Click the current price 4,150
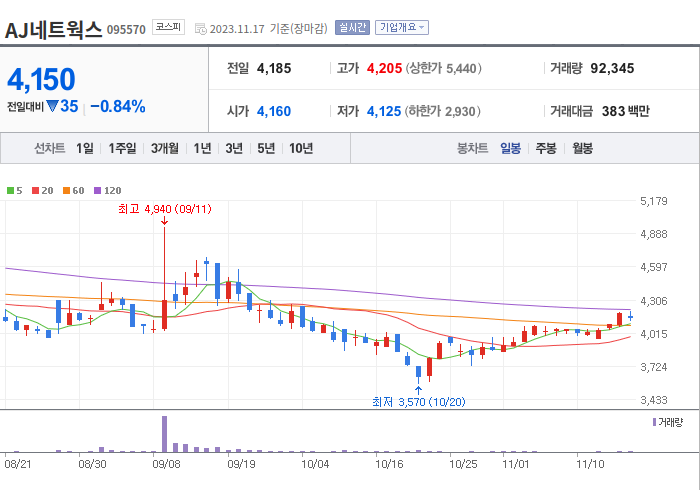The image size is (700, 490). pos(41,79)
